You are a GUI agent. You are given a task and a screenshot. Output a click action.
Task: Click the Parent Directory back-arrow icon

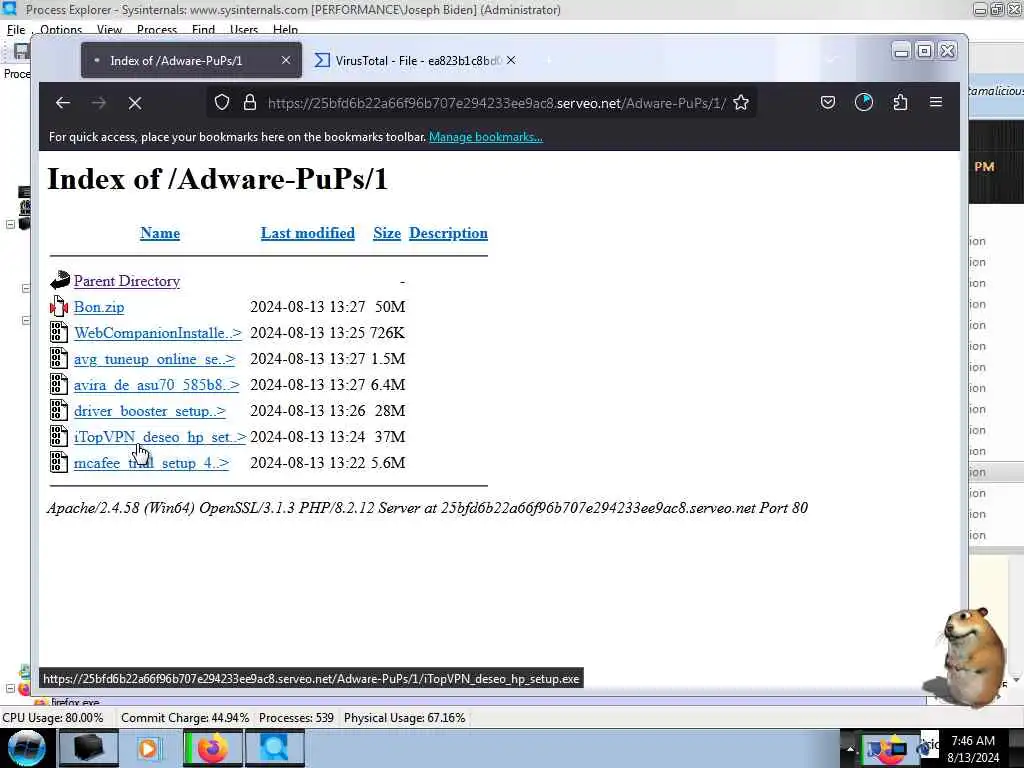(59, 280)
